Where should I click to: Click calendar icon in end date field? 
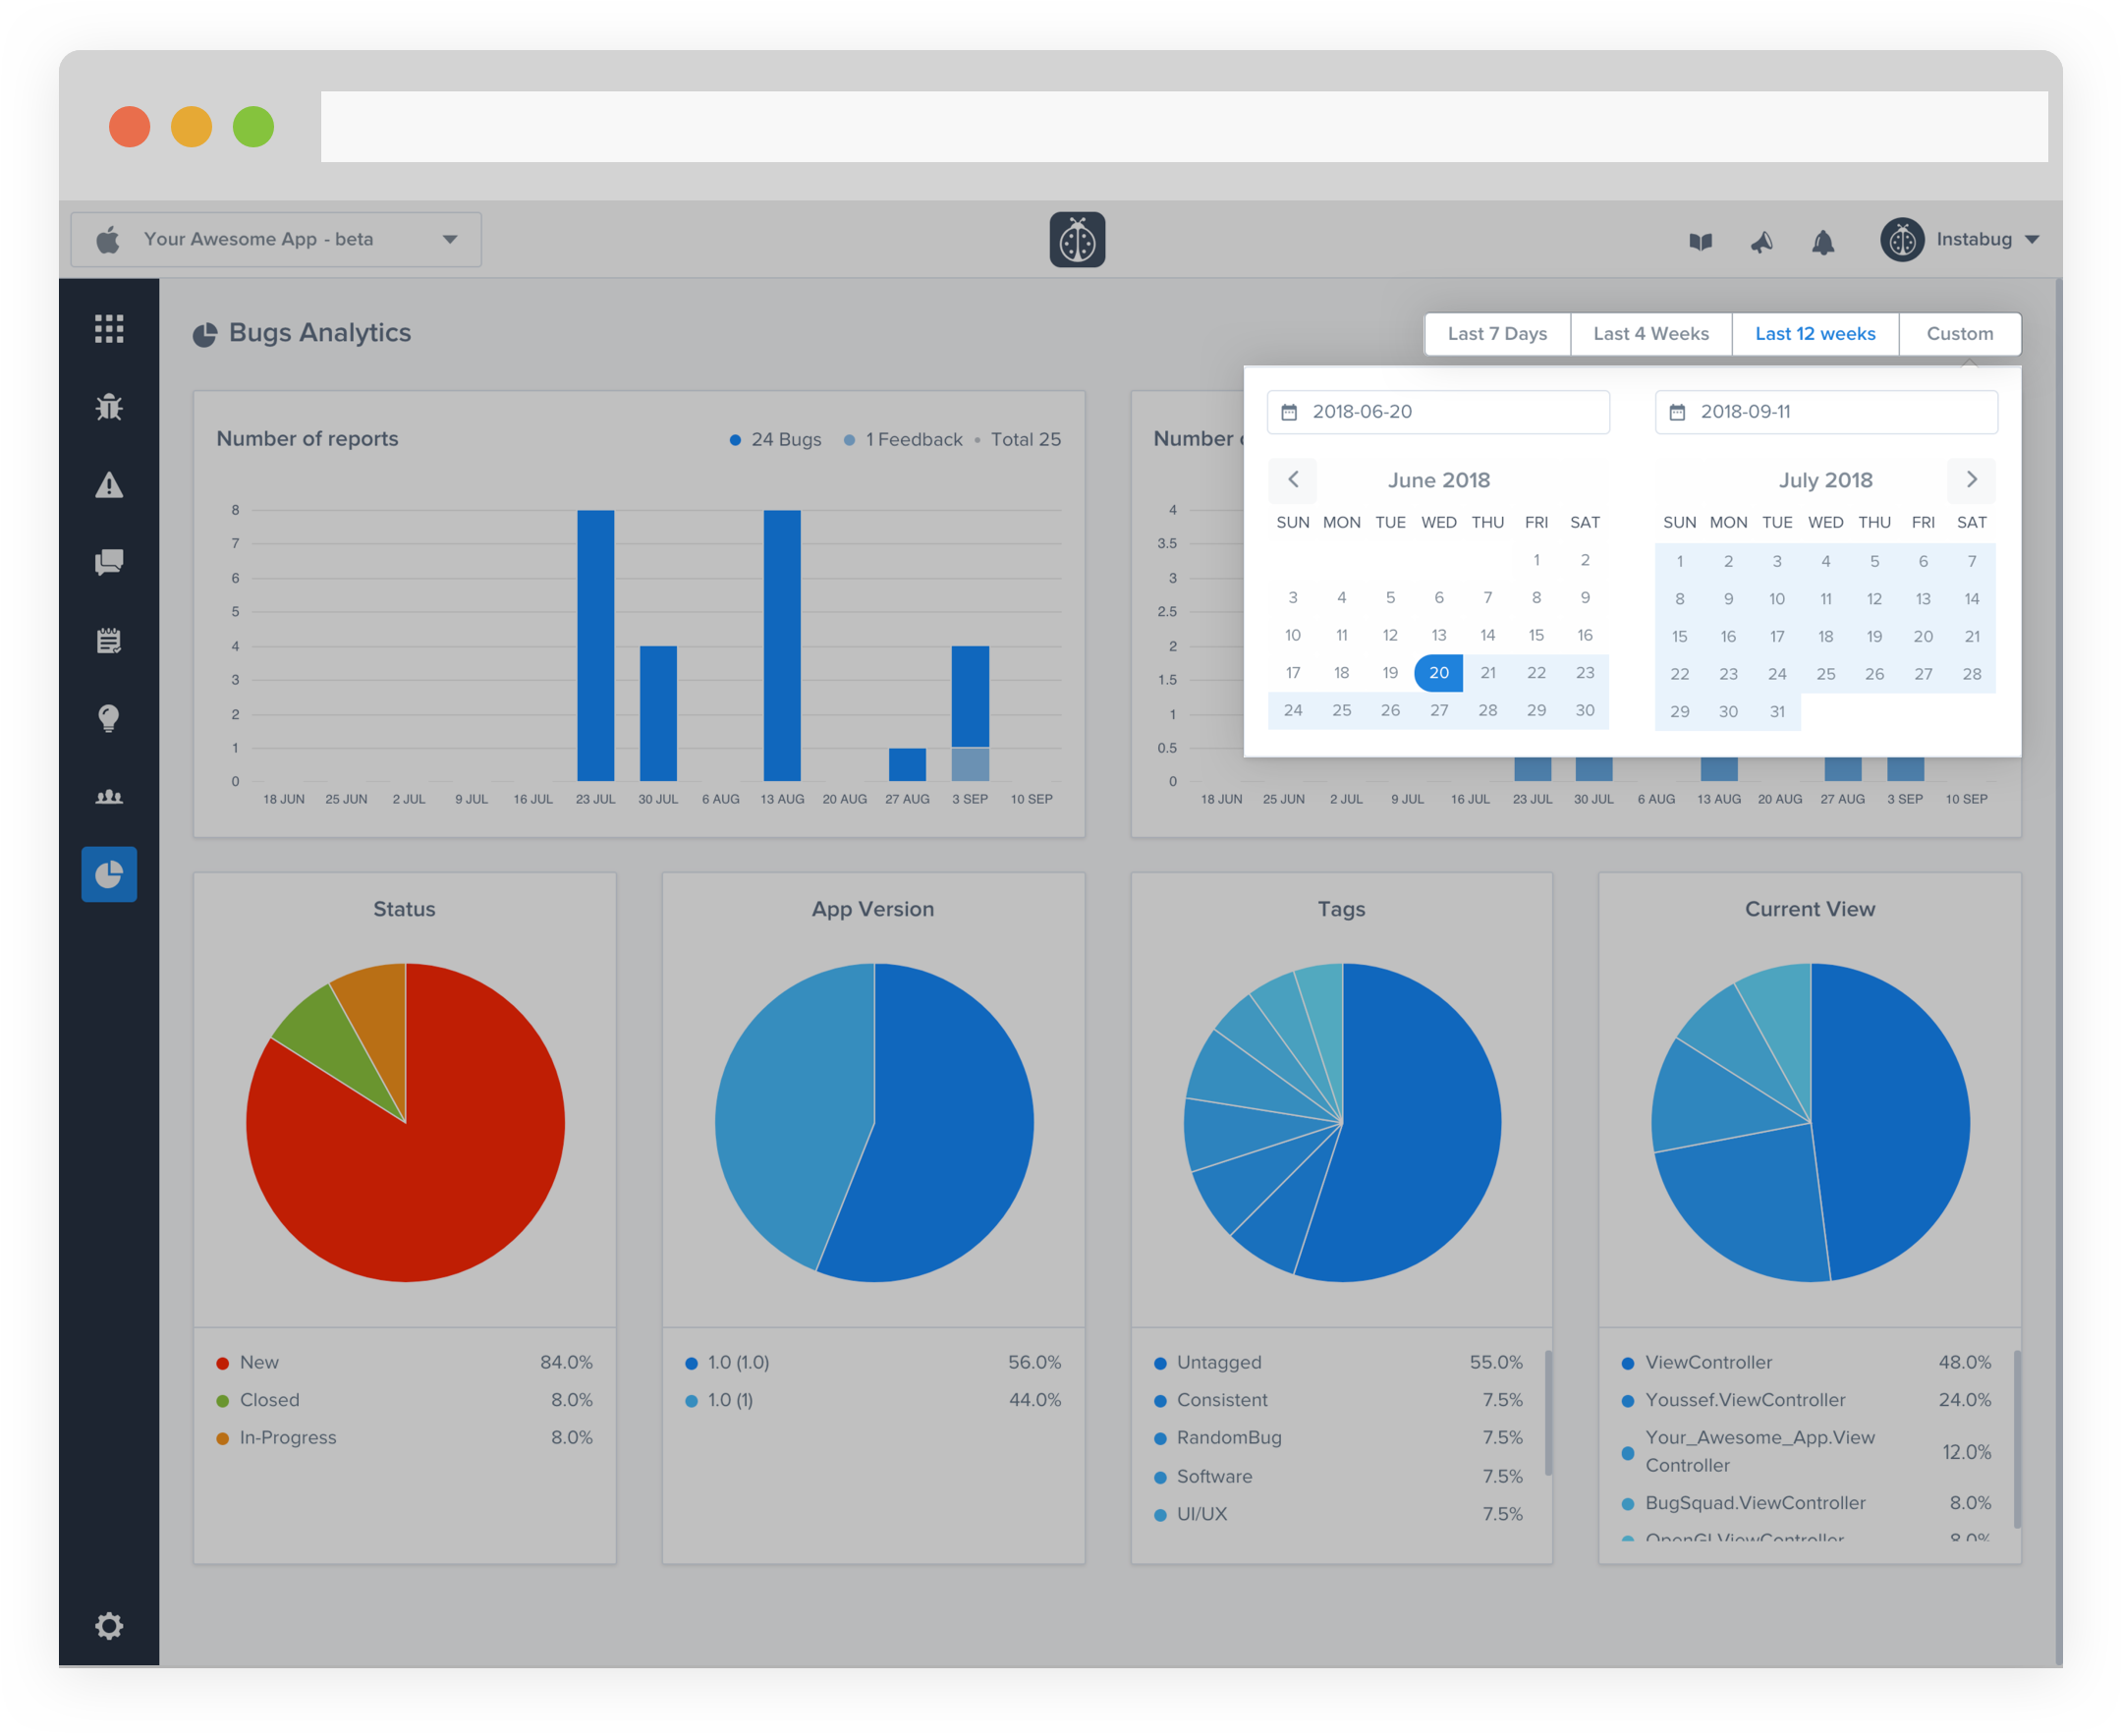(1677, 412)
